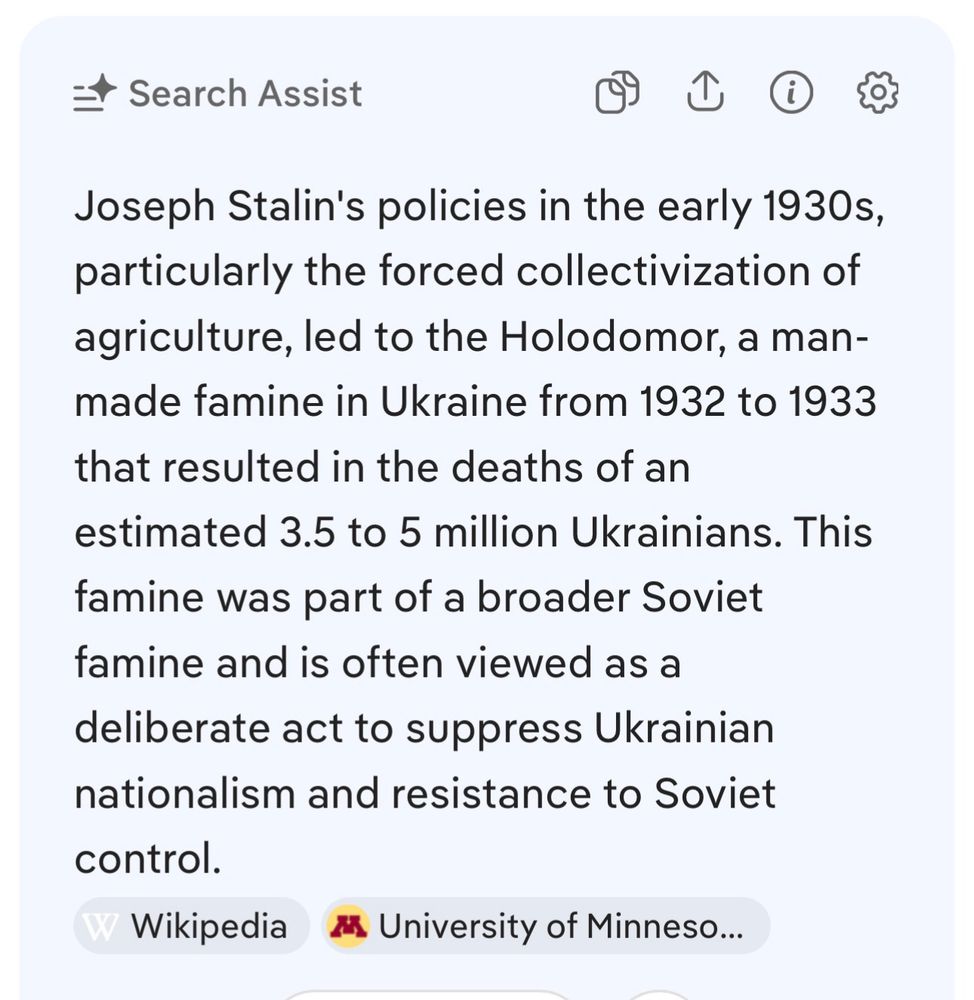
Task: Click the Search Assist title text
Action: coord(246,94)
